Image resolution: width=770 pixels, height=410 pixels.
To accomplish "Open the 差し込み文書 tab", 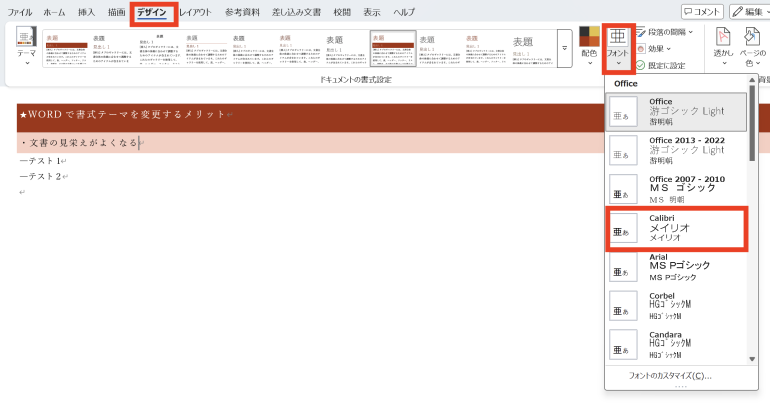I will 297,12.
